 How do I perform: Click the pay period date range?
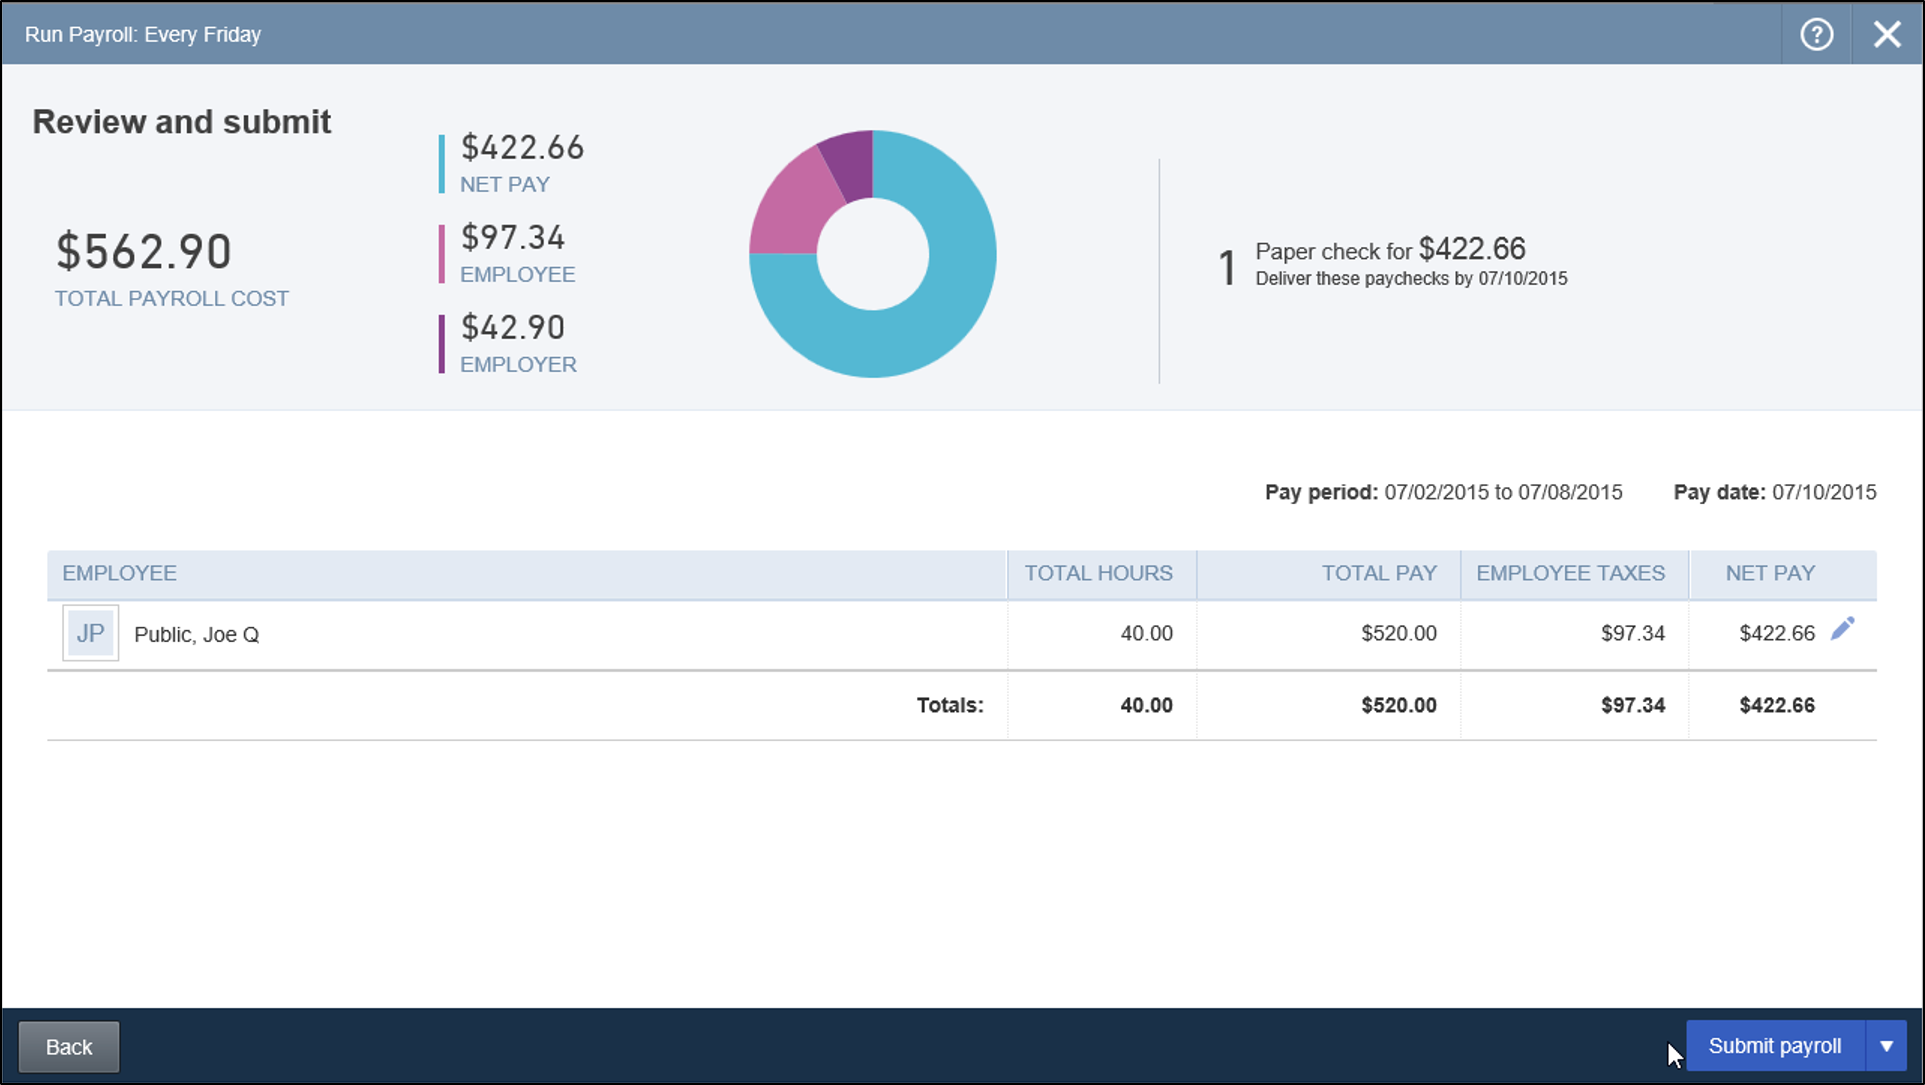[1503, 492]
